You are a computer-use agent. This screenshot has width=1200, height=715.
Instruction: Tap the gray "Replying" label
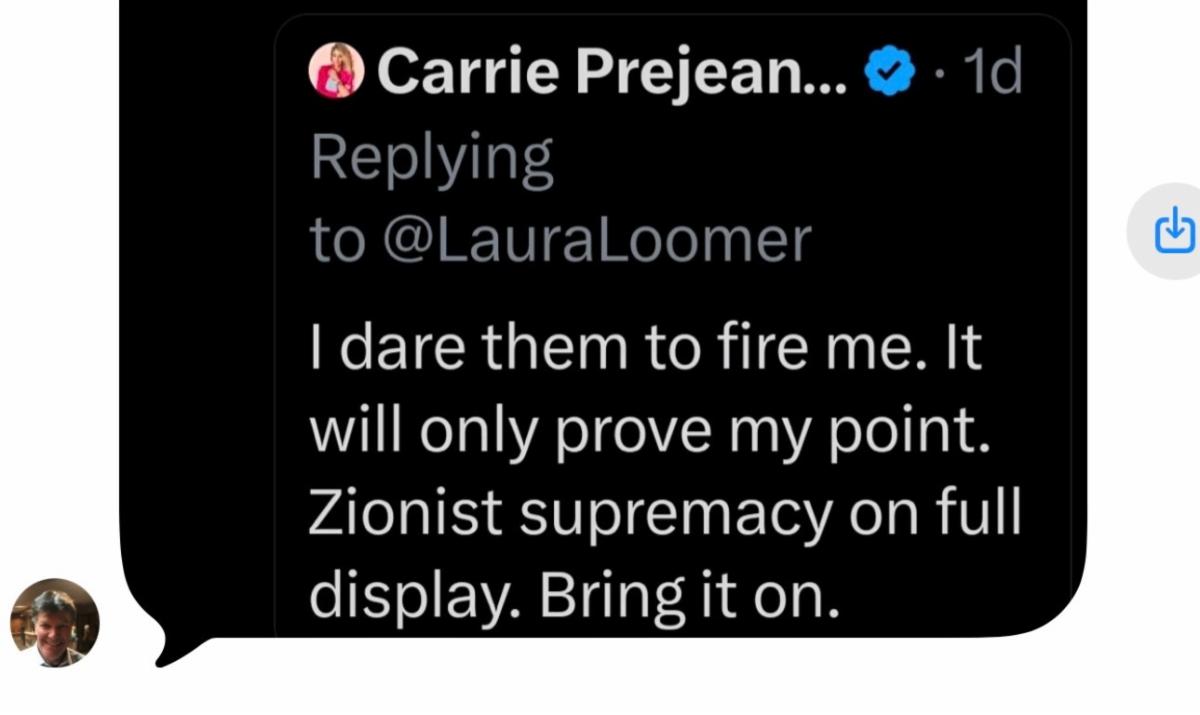click(x=431, y=158)
